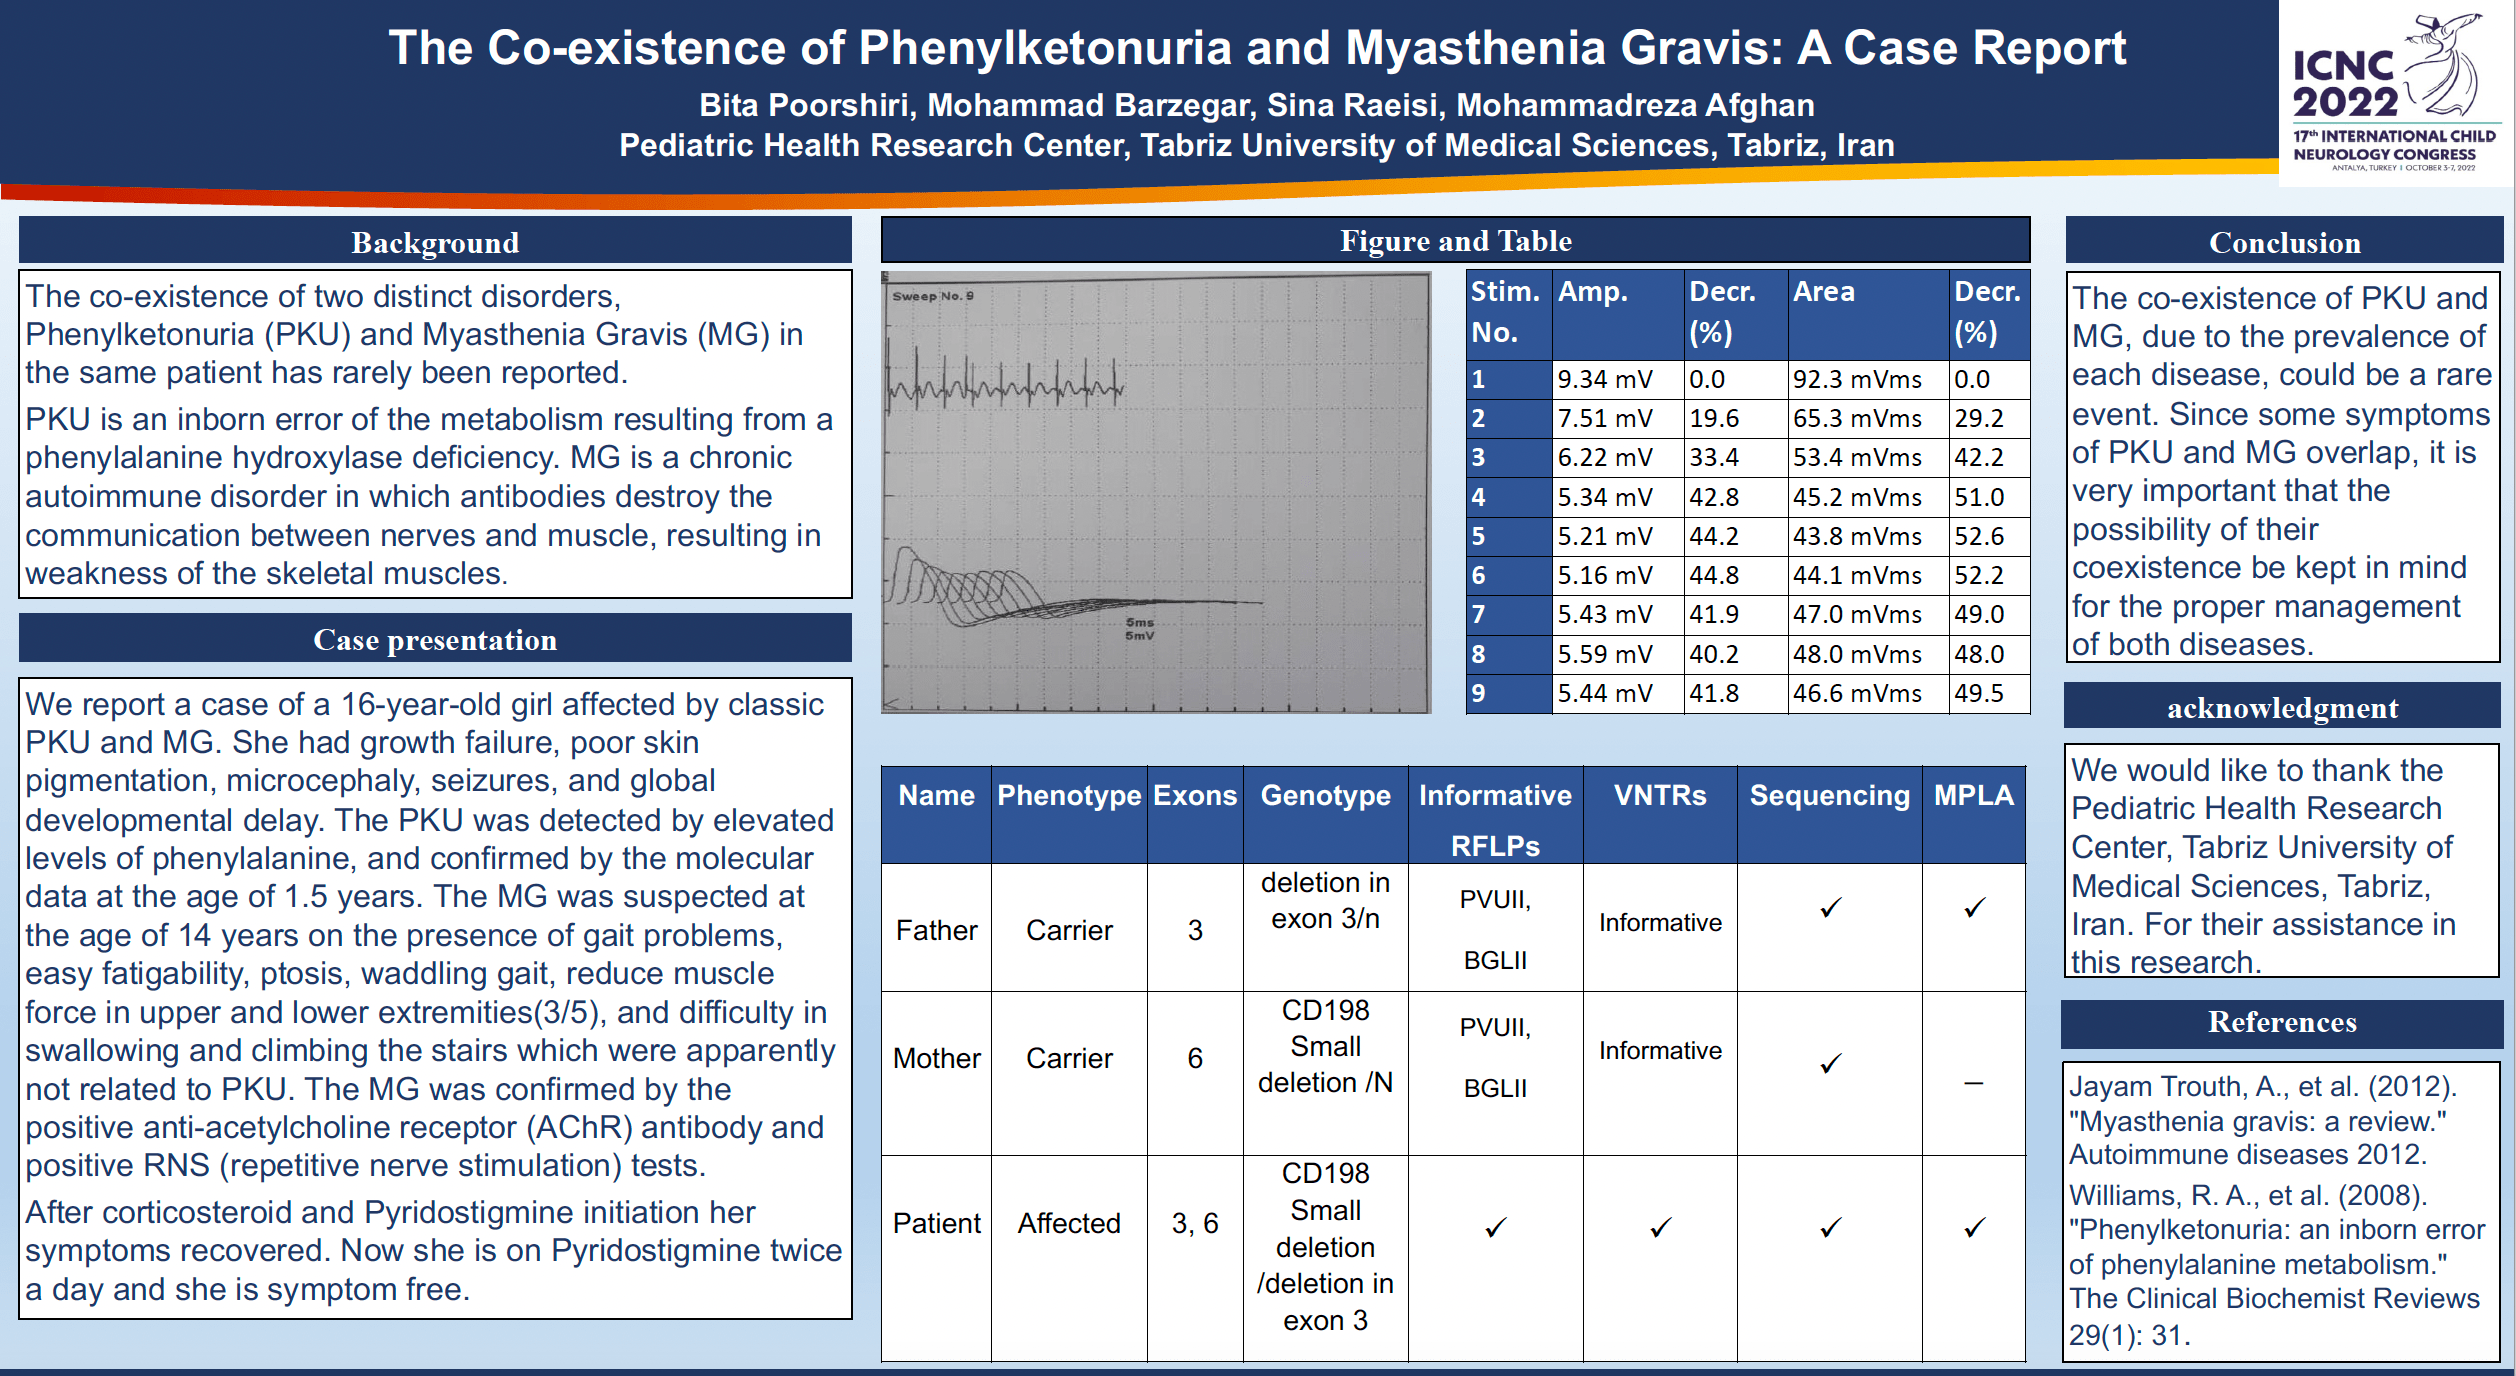This screenshot has height=1376, width=2516.
Task: Click the Figure and Table header
Action: point(1456,240)
